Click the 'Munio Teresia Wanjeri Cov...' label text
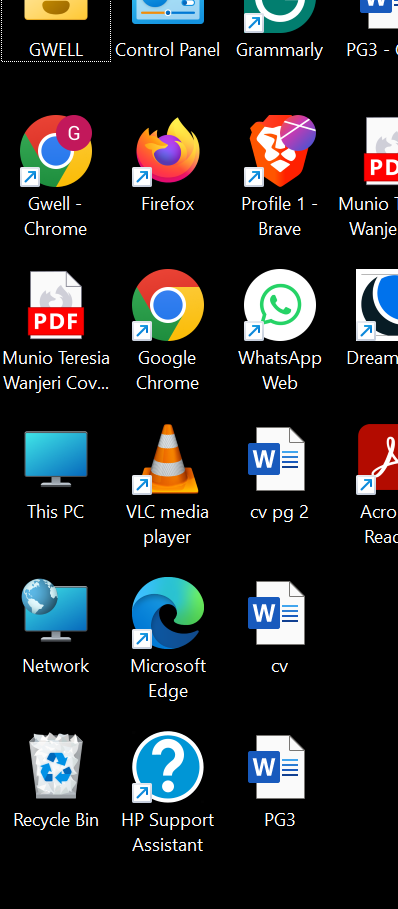The height and width of the screenshot is (909, 398). (x=56, y=370)
